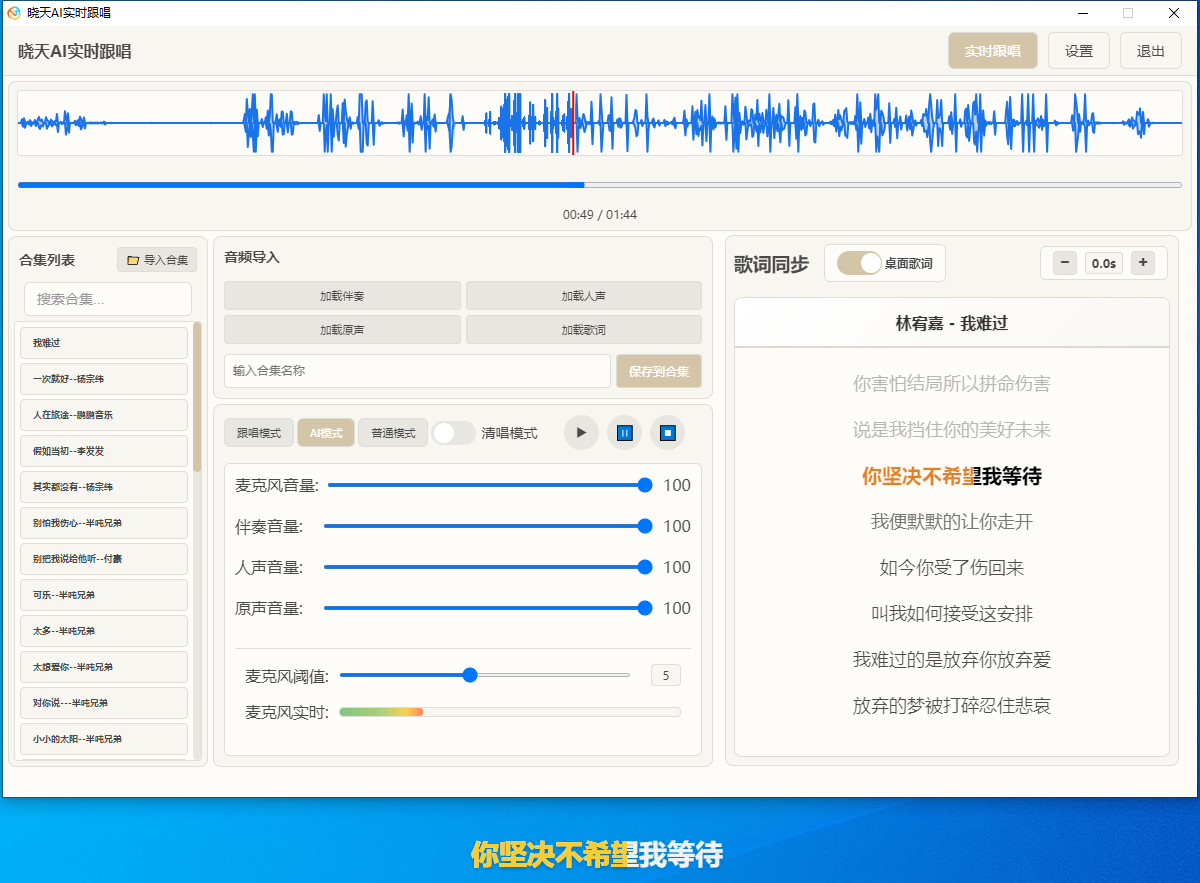Screen dimensions: 1200x883
Task: Enable the 清唱模式 toggle switch
Action: 453,433
